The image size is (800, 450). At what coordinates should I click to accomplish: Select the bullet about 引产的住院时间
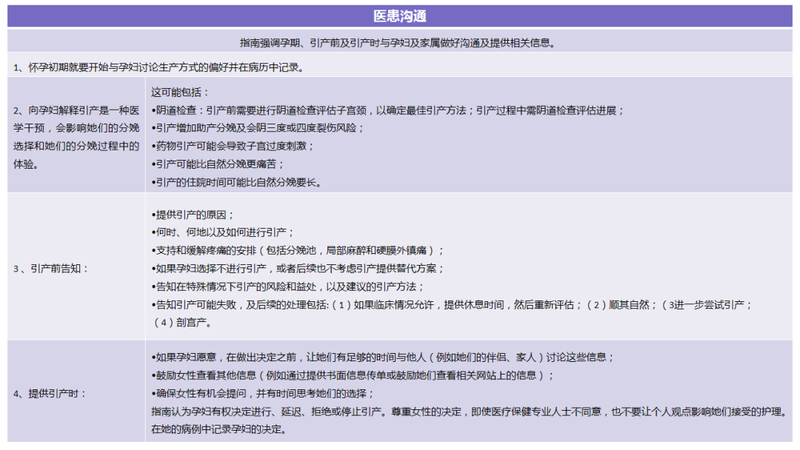pos(235,182)
